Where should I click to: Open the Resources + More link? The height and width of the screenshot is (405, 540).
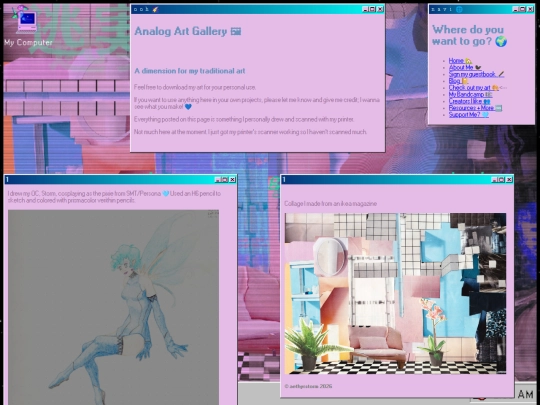475,108
